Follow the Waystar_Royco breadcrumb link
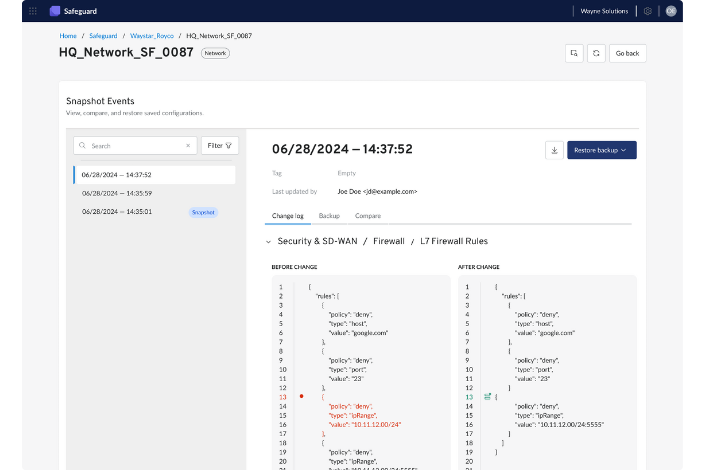This screenshot has width=705, height=470. [x=152, y=36]
